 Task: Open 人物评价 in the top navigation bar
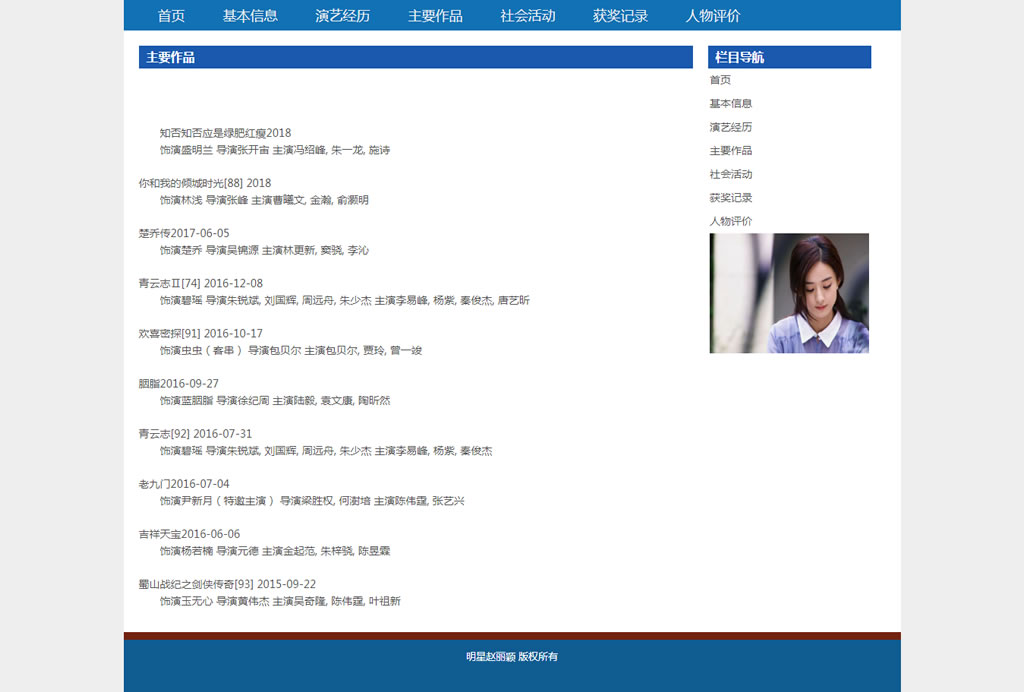713,16
